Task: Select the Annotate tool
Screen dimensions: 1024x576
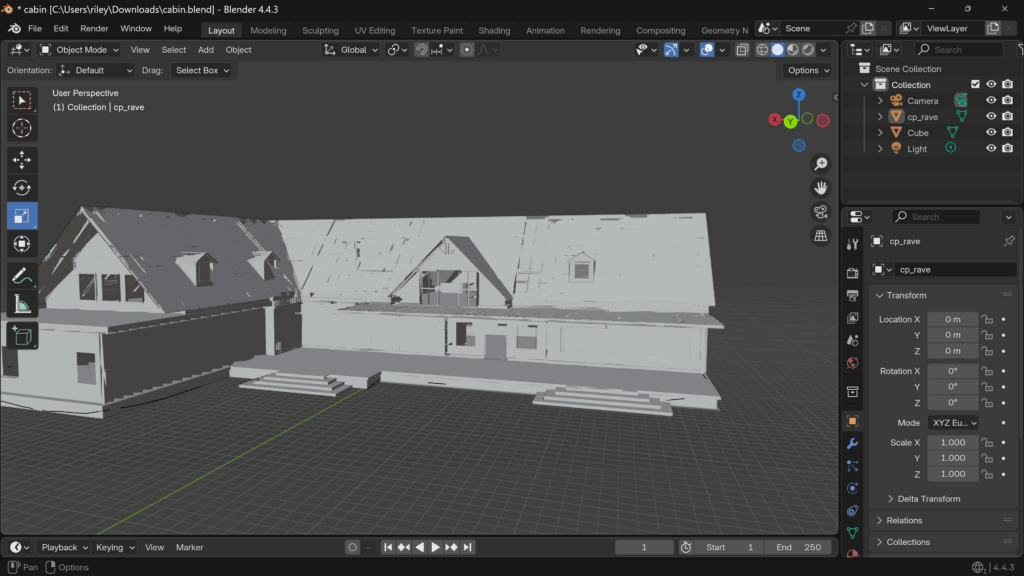Action: coord(22,276)
